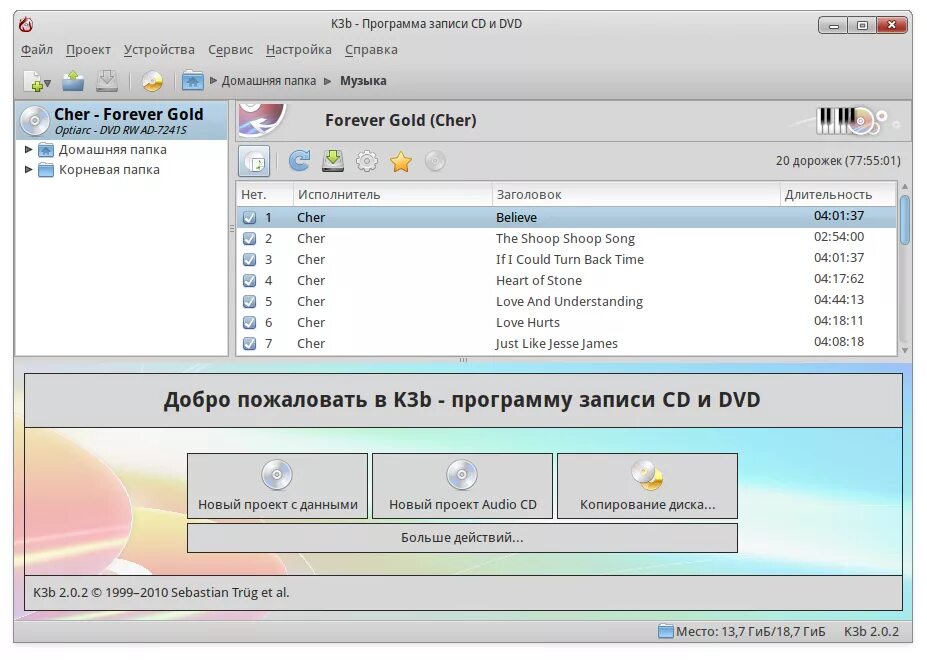
Task: Click the home folder icon in location bar
Action: 192,80
